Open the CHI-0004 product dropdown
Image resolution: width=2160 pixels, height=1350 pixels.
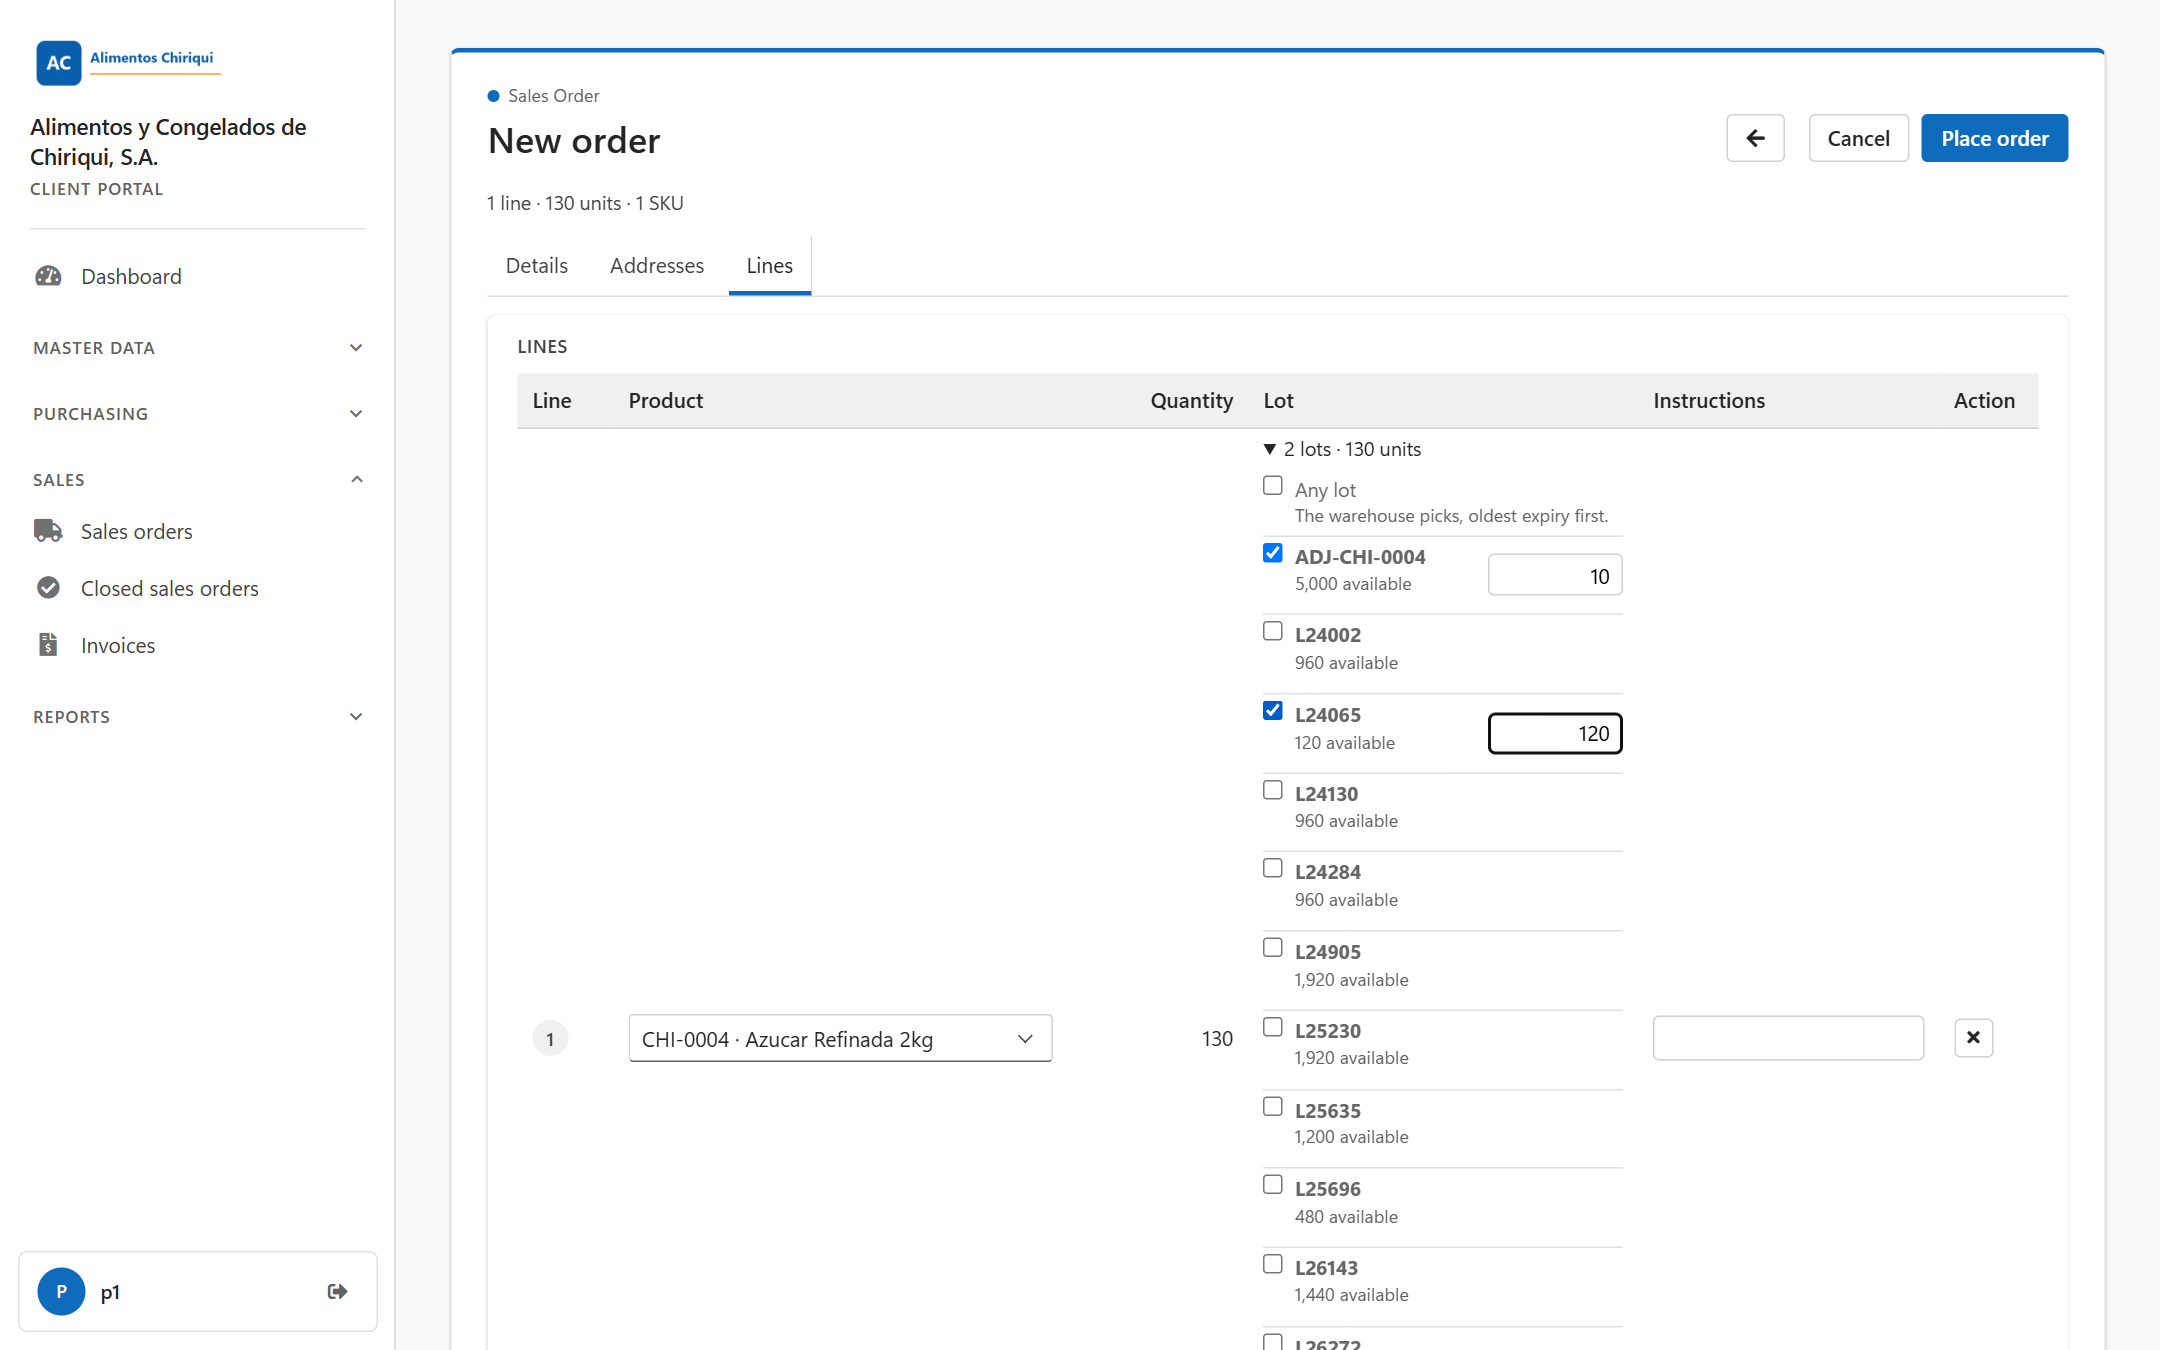coord(840,1039)
